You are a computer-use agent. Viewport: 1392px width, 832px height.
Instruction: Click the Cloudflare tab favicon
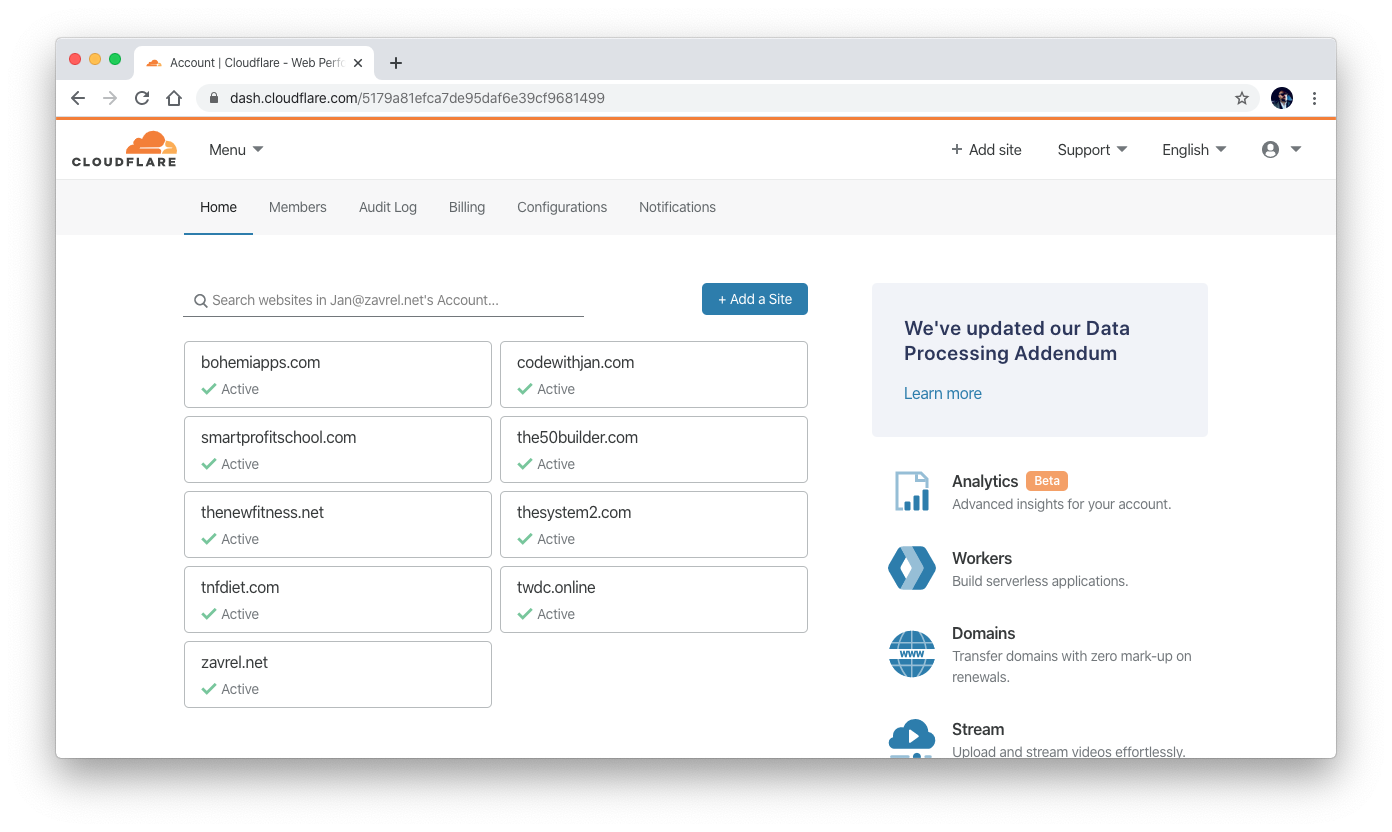tap(153, 63)
